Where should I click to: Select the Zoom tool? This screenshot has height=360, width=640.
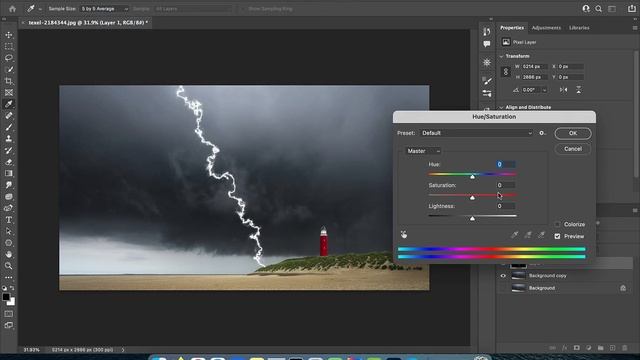tap(9, 266)
